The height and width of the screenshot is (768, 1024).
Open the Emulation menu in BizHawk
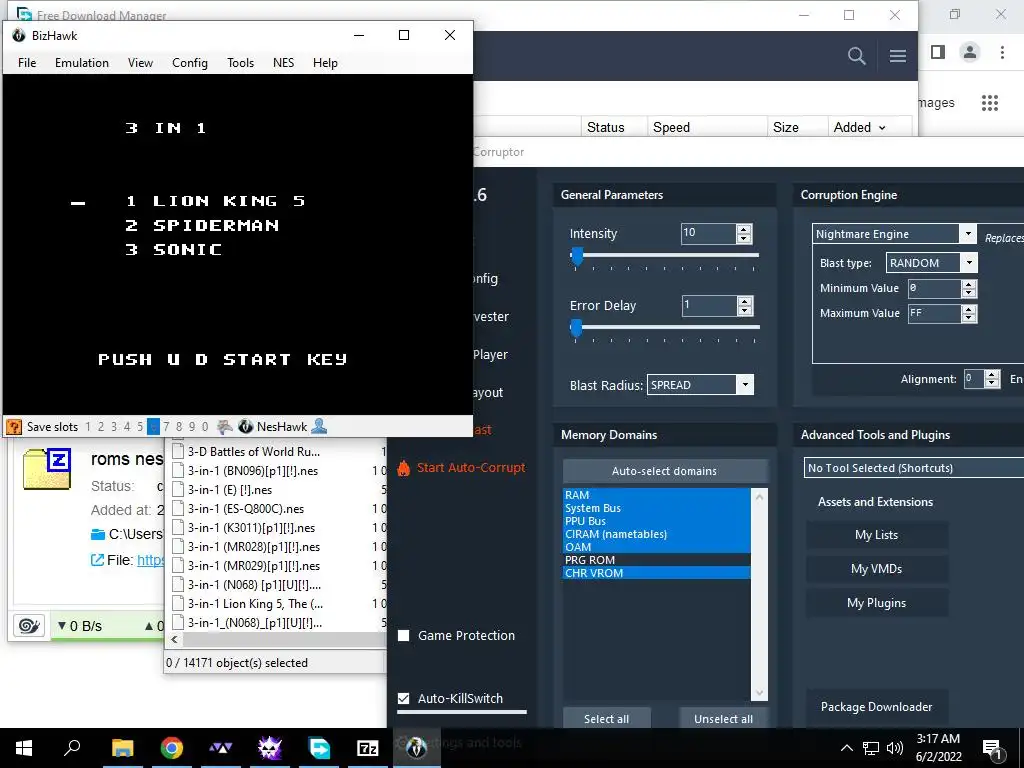[x=82, y=63]
